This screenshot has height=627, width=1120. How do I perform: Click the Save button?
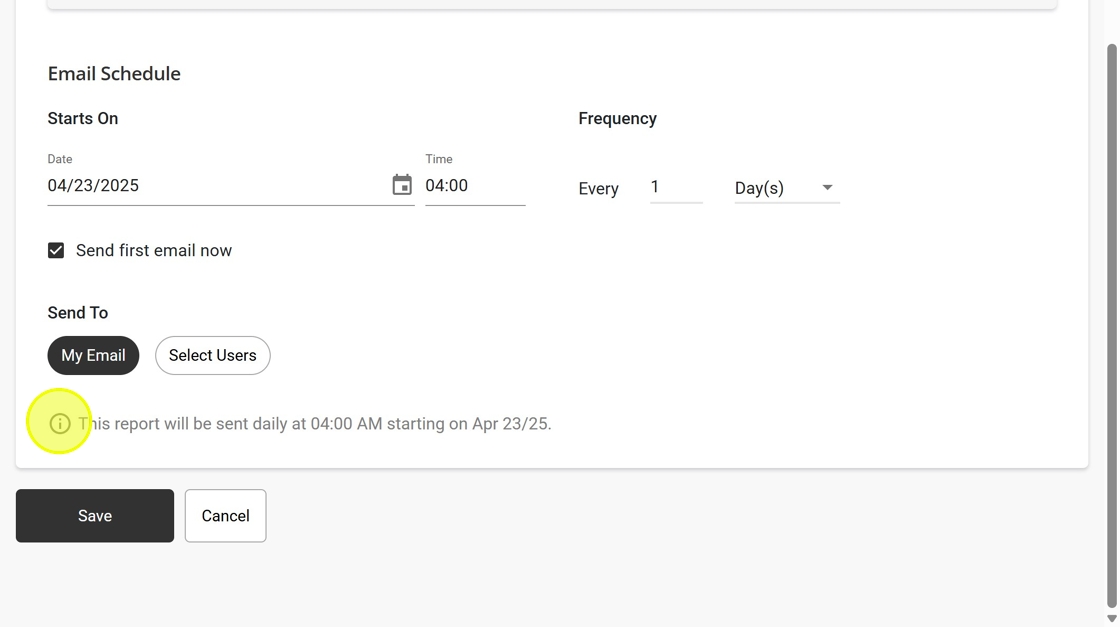[95, 516]
